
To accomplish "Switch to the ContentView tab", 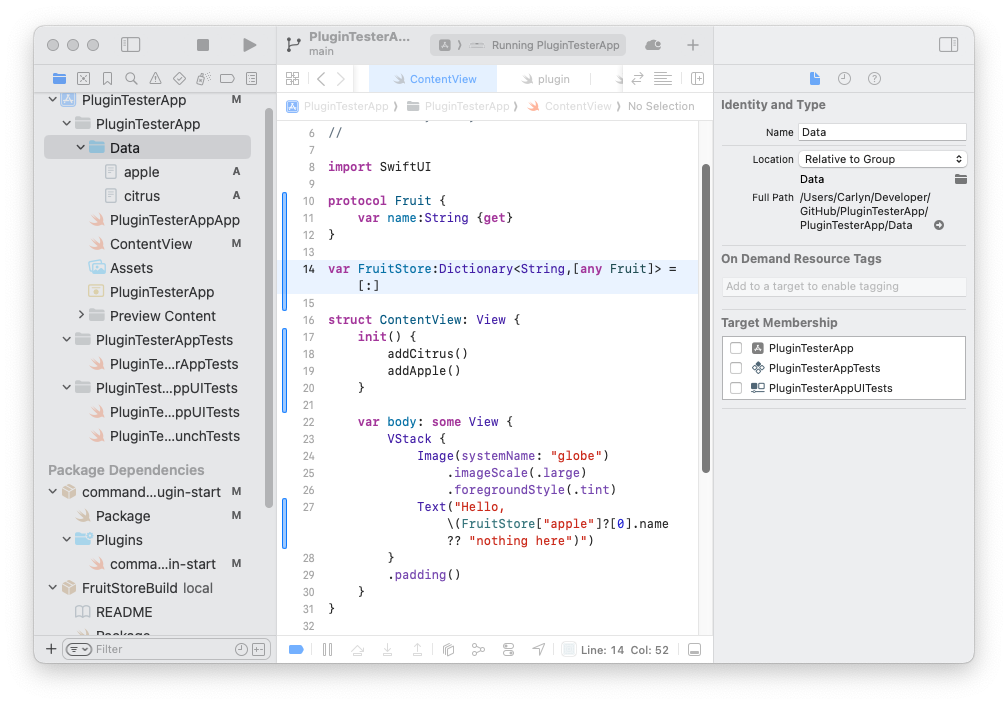I will coord(433,79).
